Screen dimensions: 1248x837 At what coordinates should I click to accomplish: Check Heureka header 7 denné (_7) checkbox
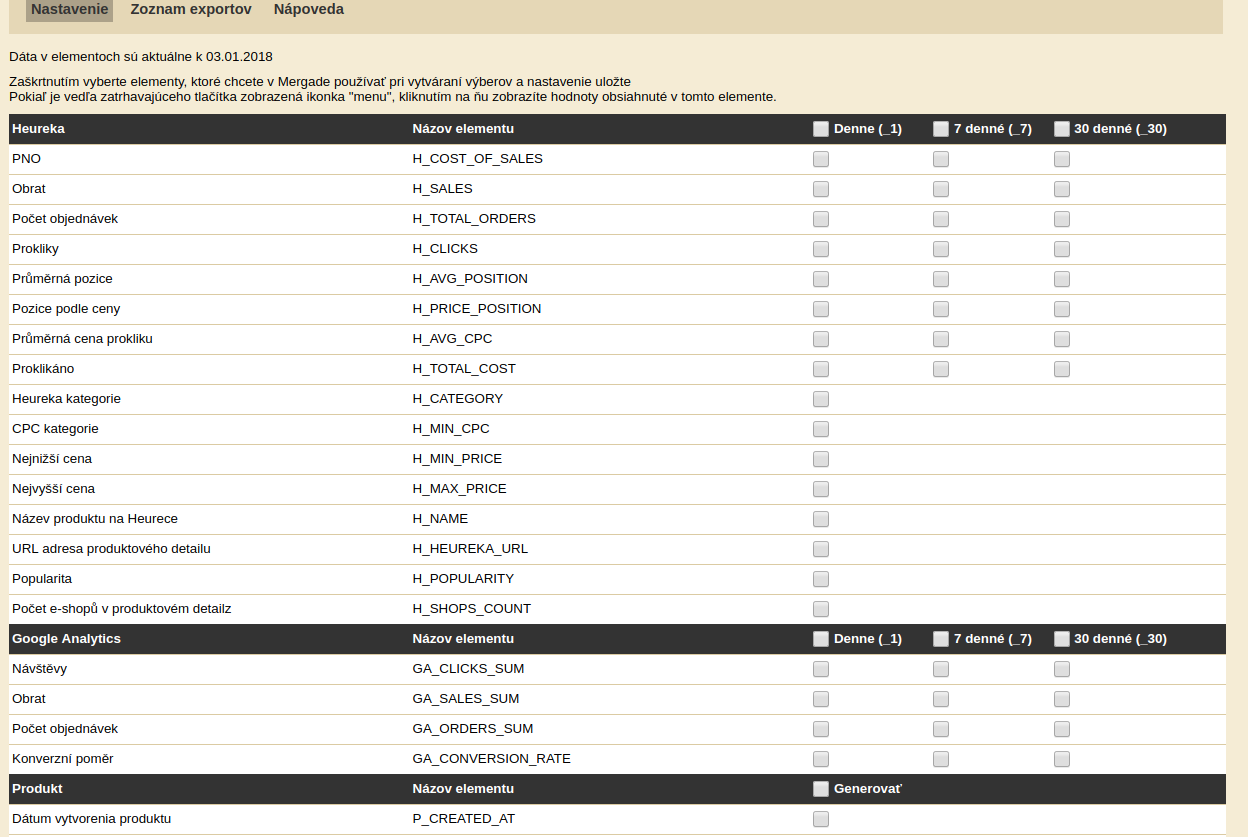pos(941,129)
